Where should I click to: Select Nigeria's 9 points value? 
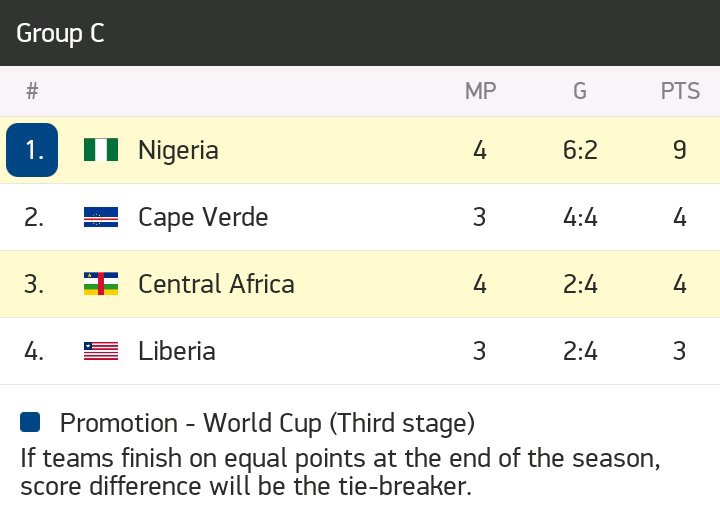(680, 150)
